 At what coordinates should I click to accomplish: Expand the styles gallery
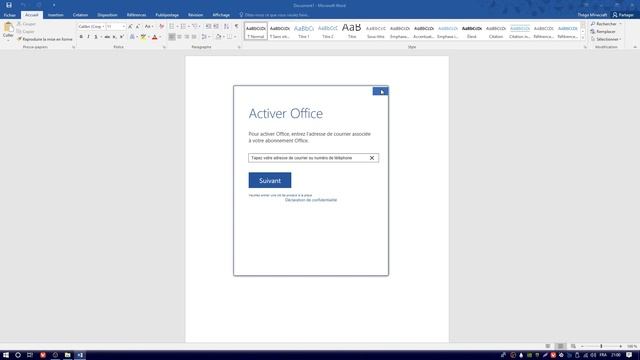pyautogui.click(x=583, y=38)
